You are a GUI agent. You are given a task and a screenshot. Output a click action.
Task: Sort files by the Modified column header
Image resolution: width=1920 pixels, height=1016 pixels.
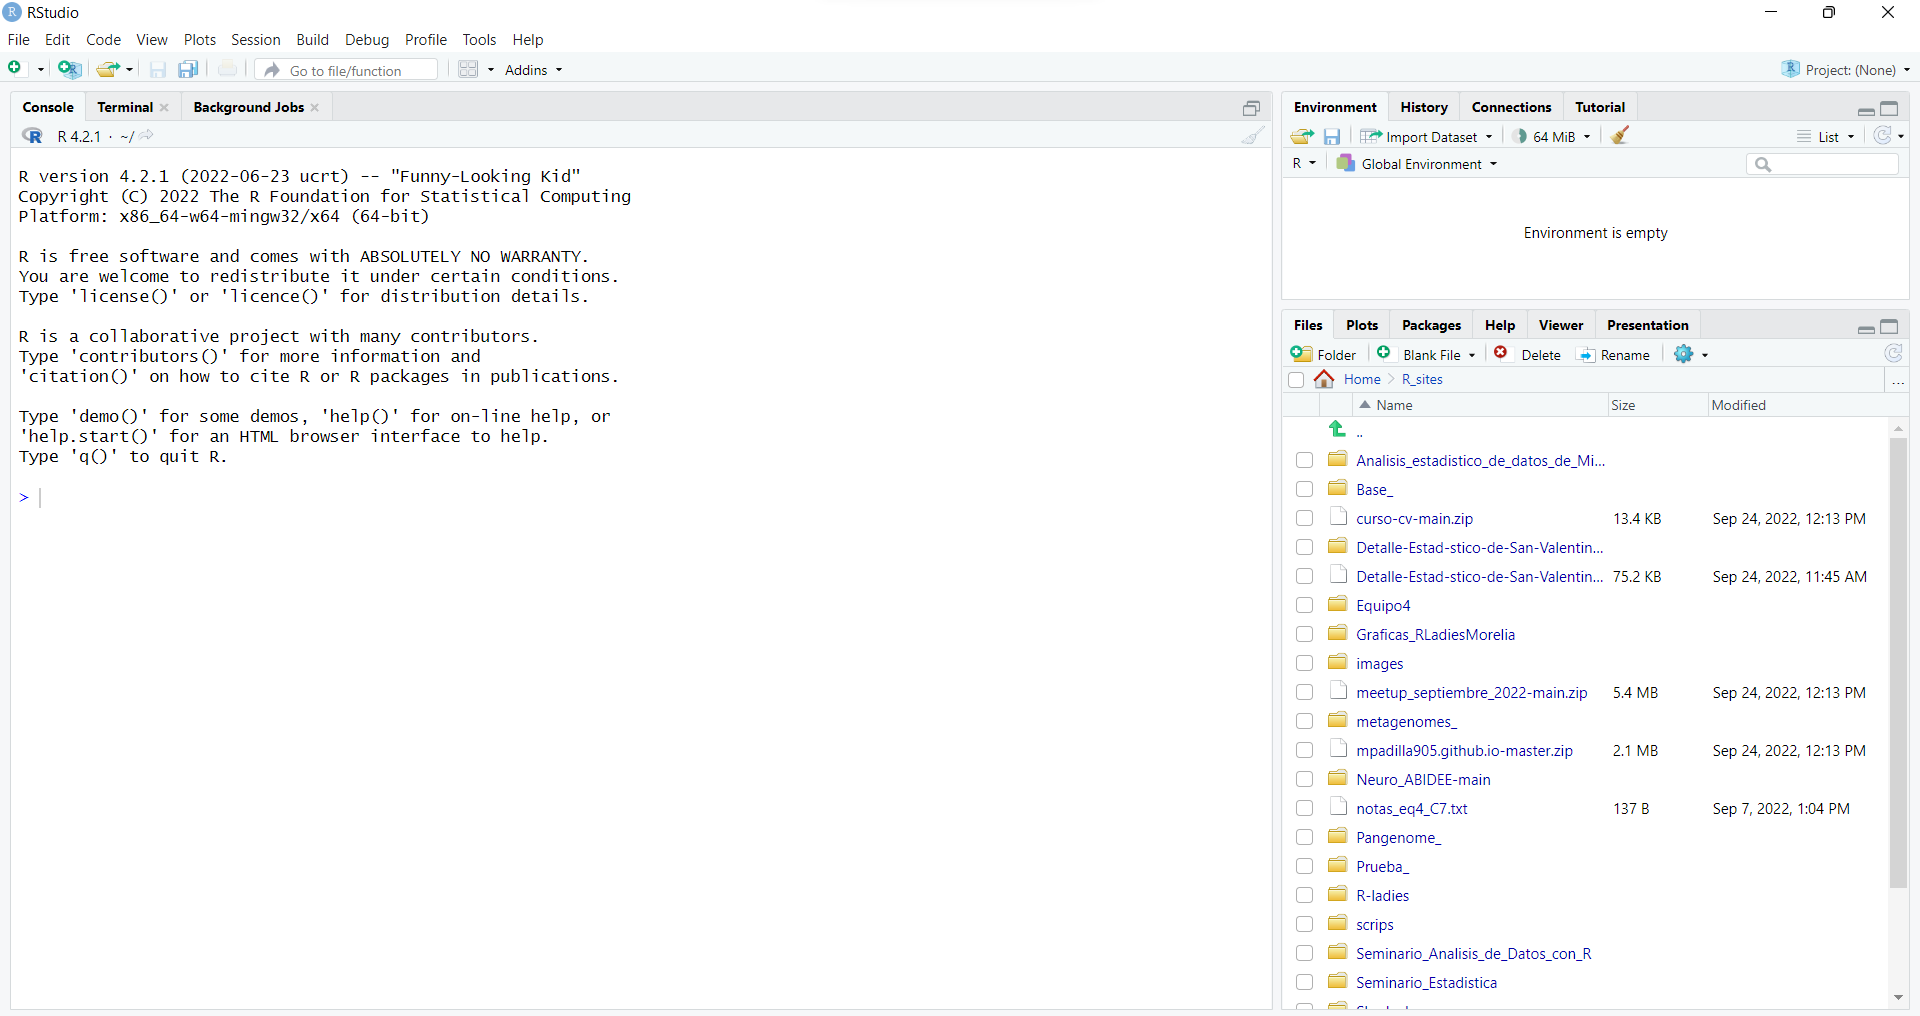1738,405
